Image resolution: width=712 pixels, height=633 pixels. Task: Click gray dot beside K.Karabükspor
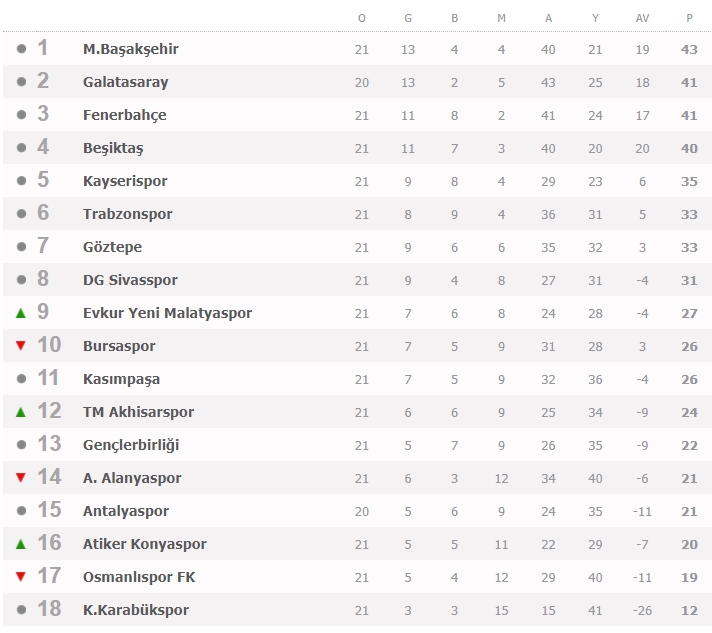click(21, 610)
